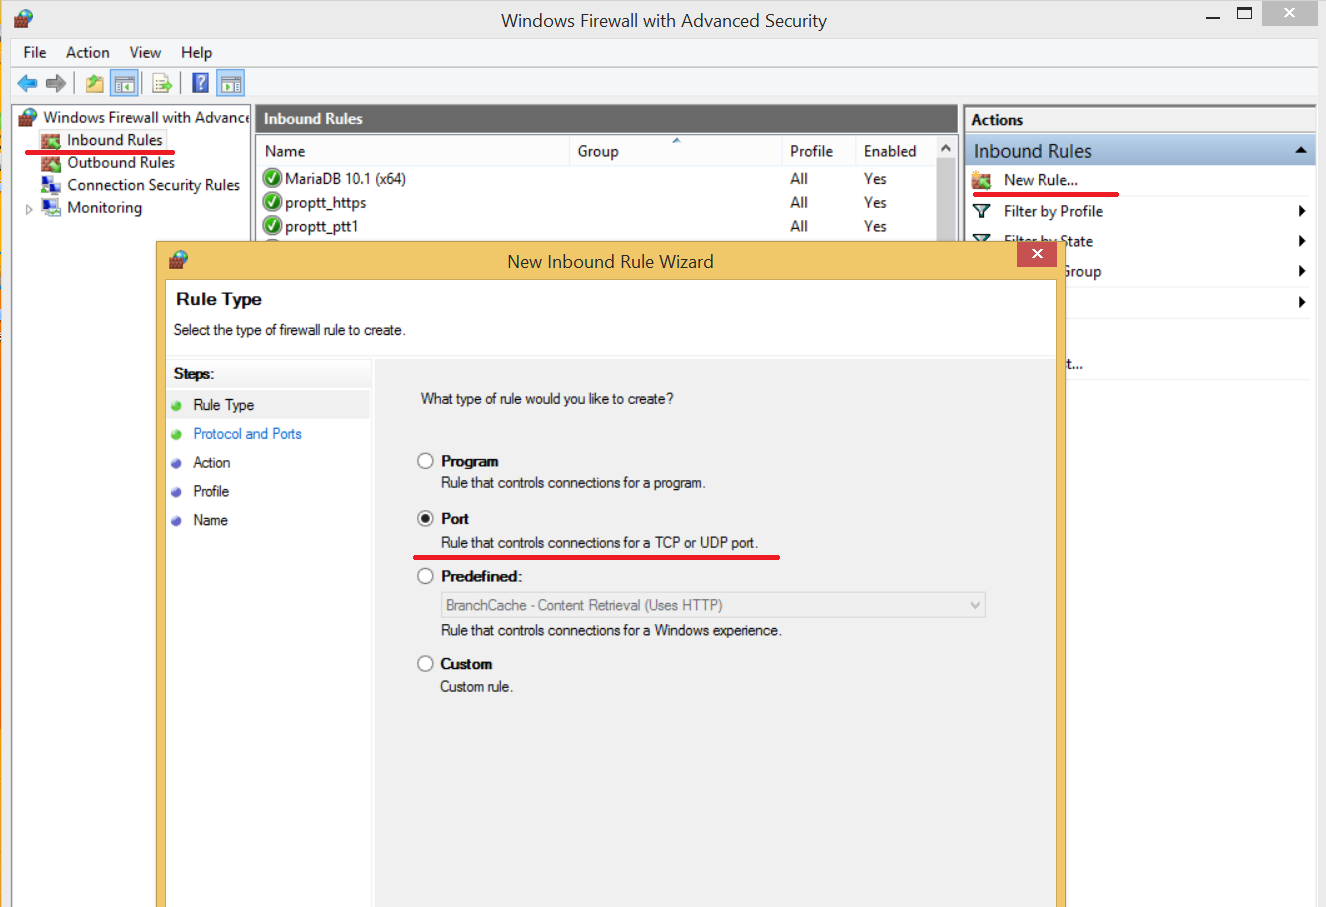The image size is (1326, 907).
Task: Expand the Monitoring tree node
Action: click(29, 209)
